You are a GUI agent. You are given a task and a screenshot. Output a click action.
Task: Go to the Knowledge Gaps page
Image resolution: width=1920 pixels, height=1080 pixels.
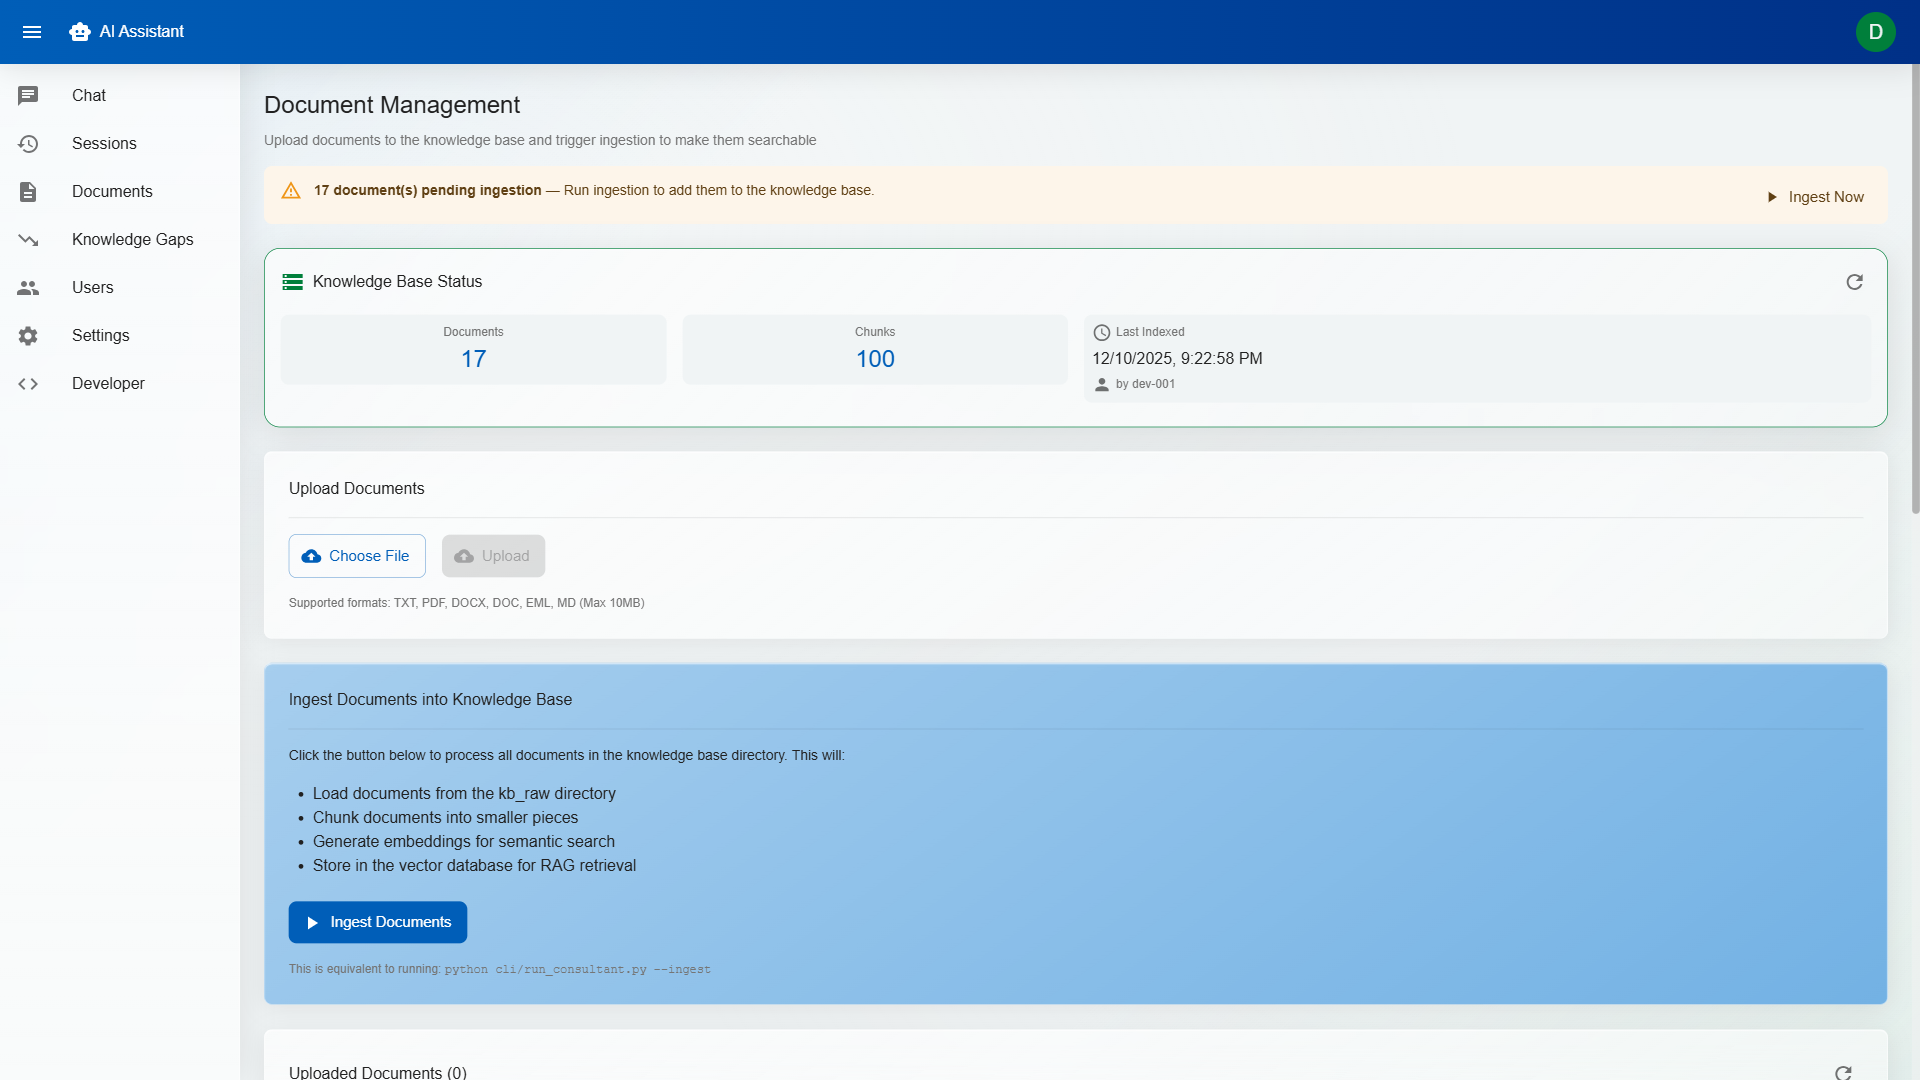click(x=132, y=240)
